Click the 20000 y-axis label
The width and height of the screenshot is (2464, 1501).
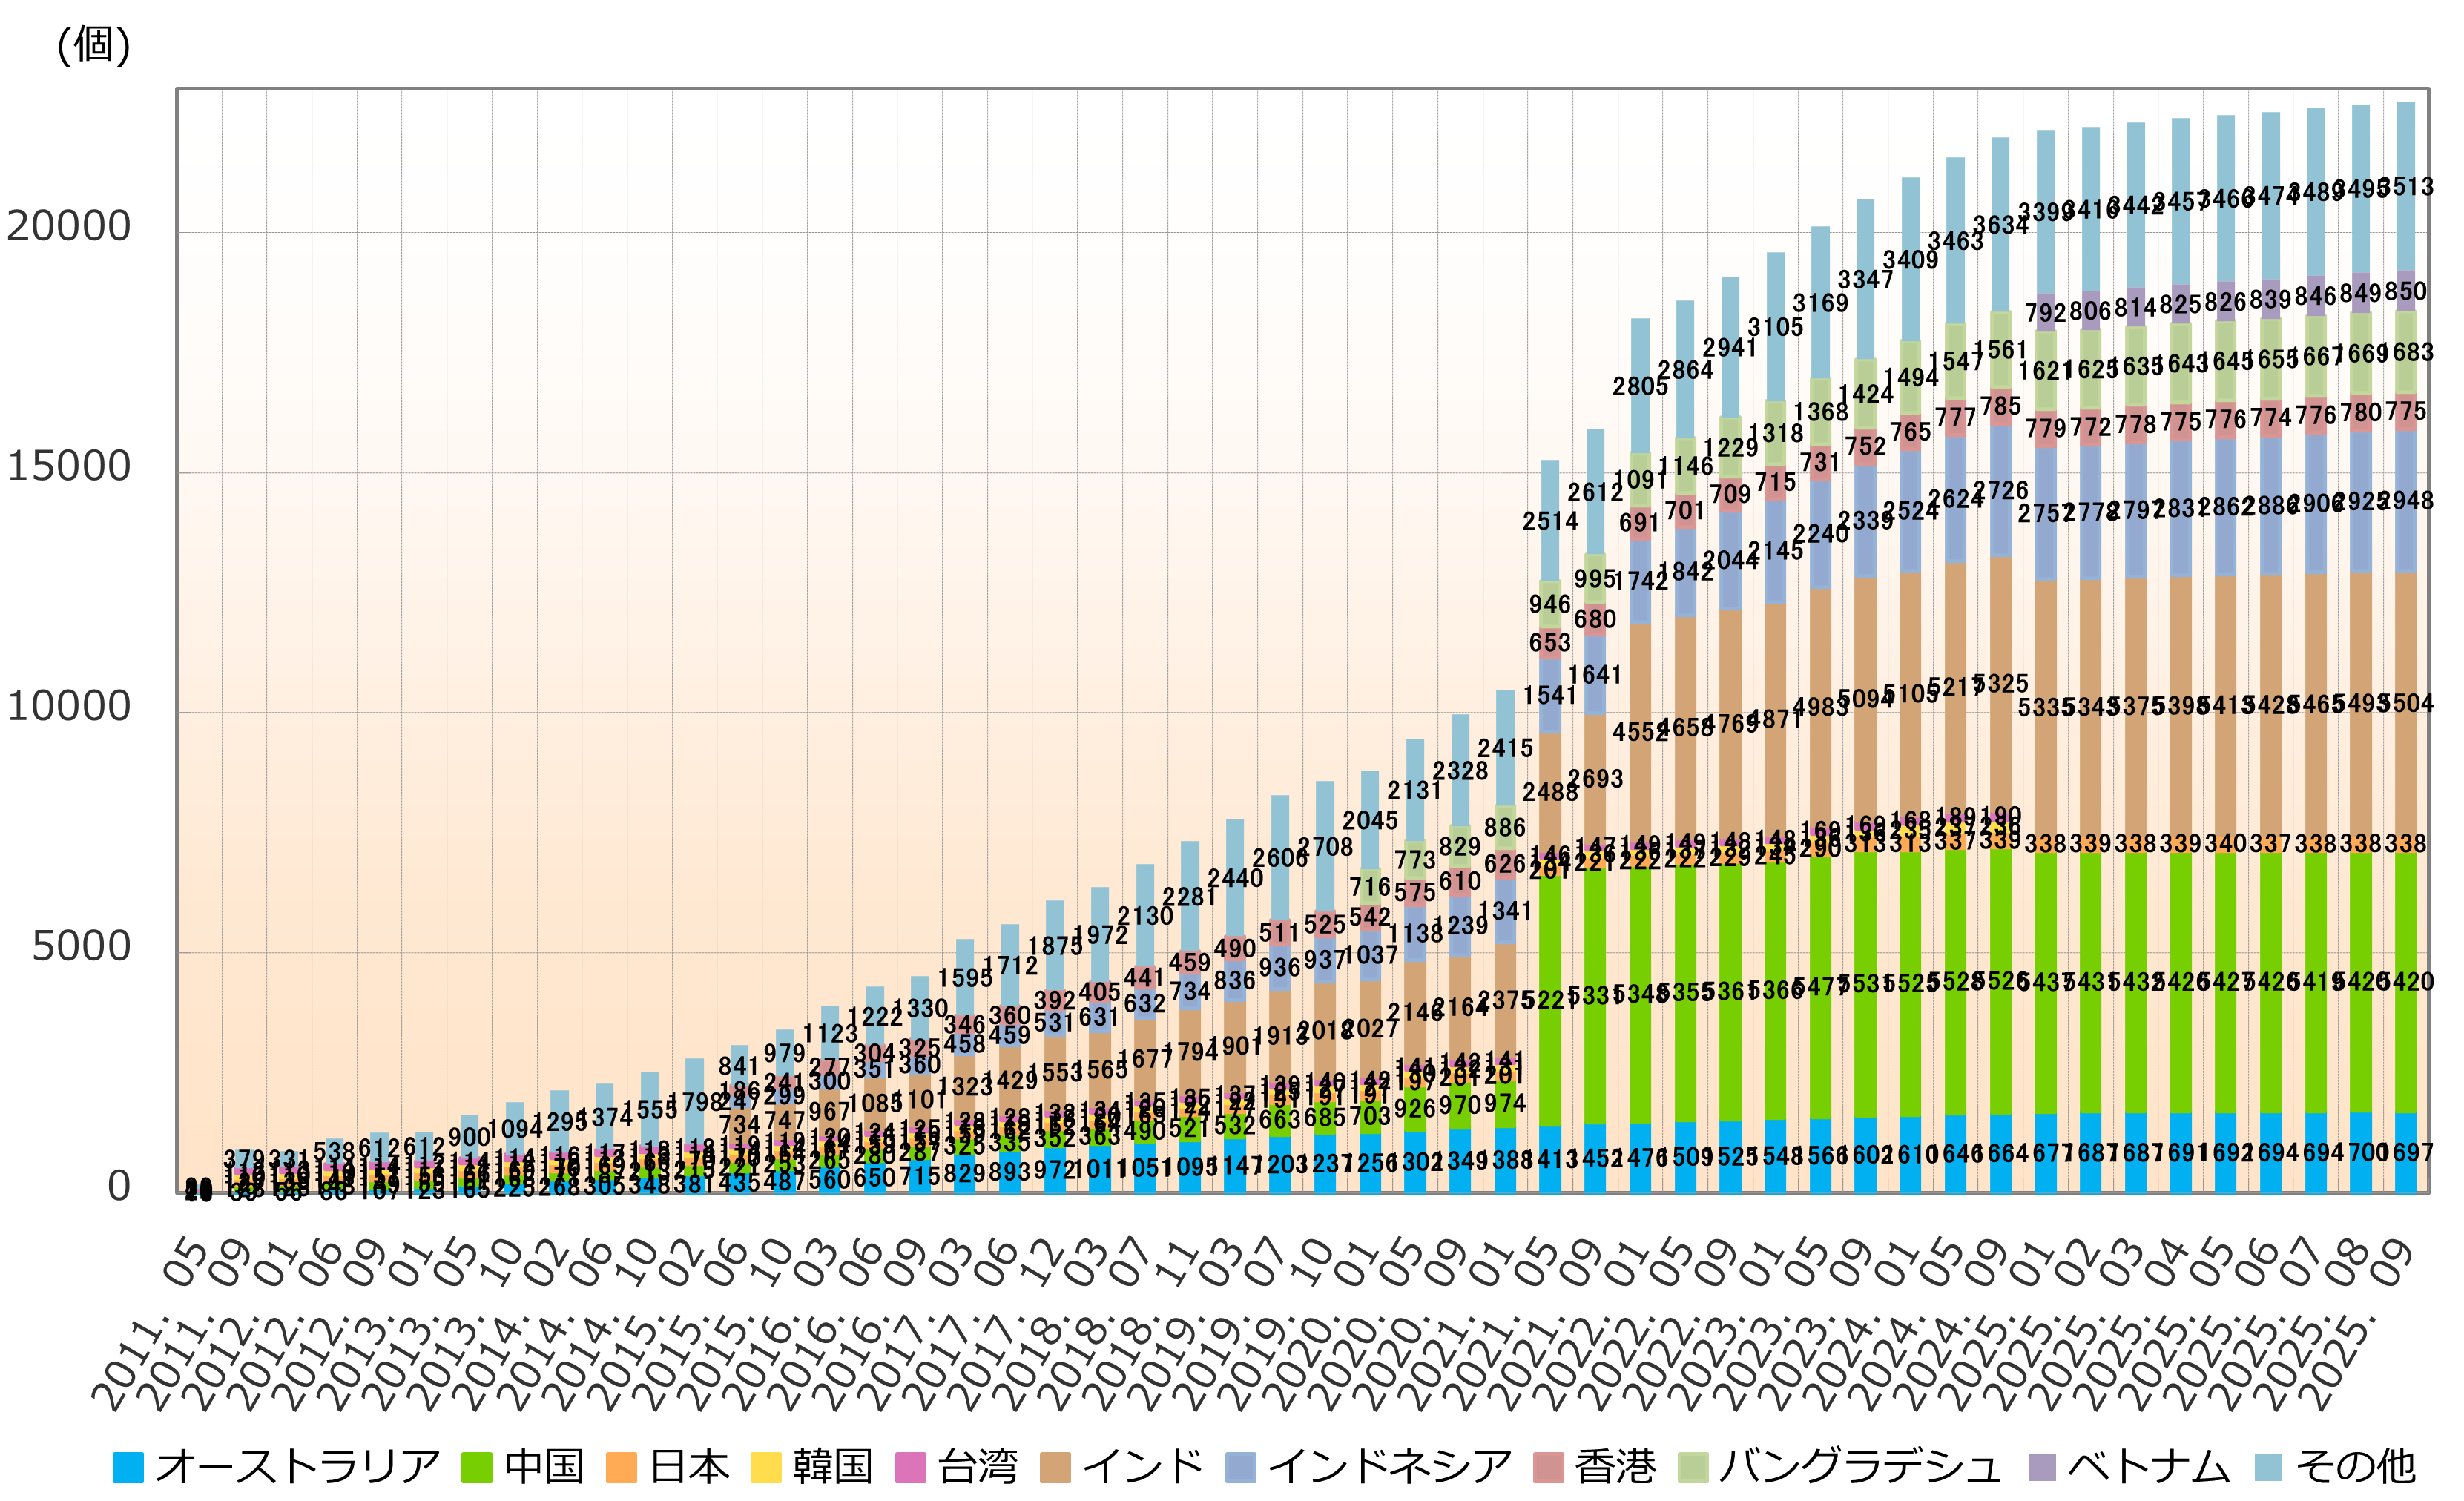pyautogui.click(x=68, y=227)
